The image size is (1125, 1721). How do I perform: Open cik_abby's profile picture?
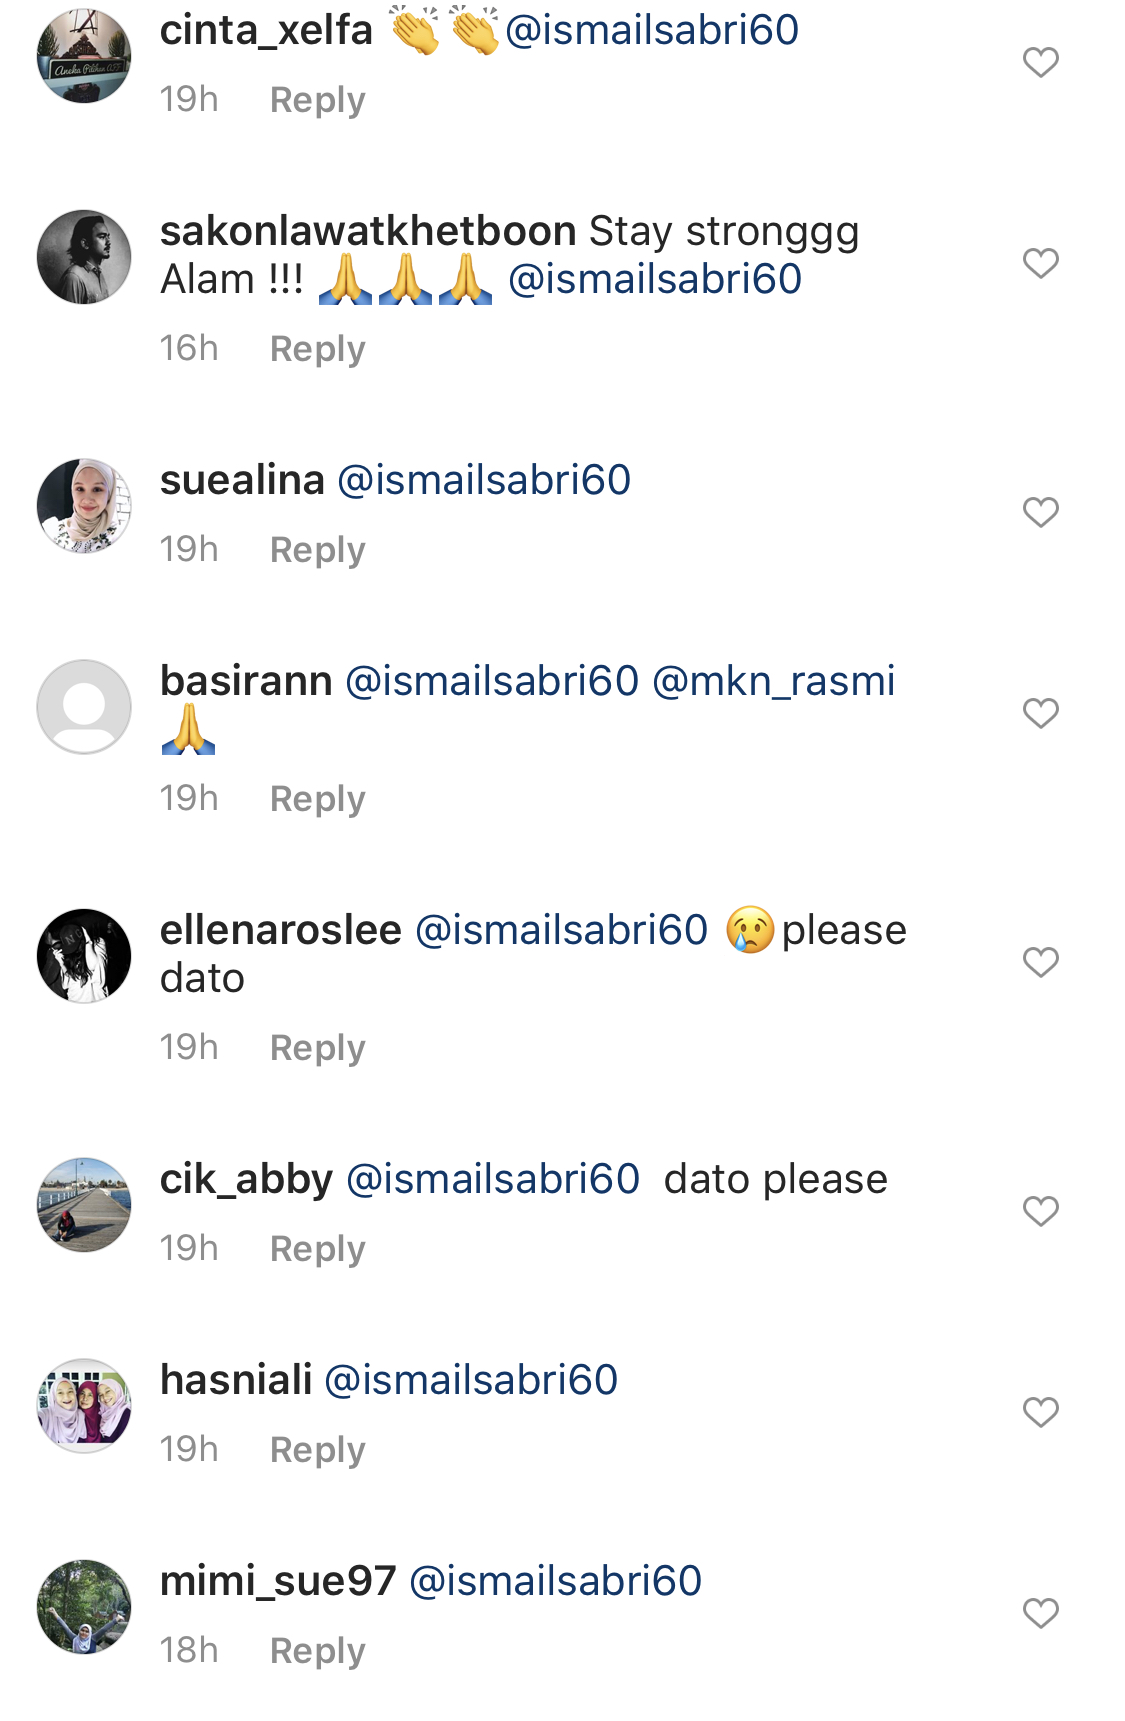pyautogui.click(x=84, y=1205)
